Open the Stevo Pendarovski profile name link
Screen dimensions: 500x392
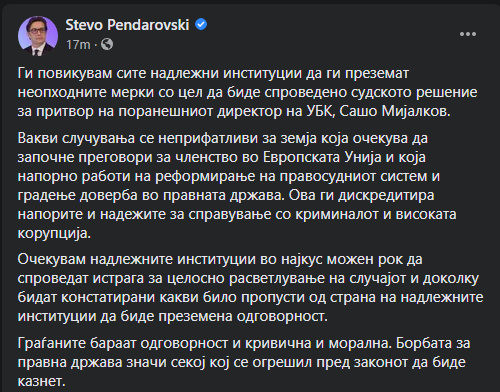127,25
